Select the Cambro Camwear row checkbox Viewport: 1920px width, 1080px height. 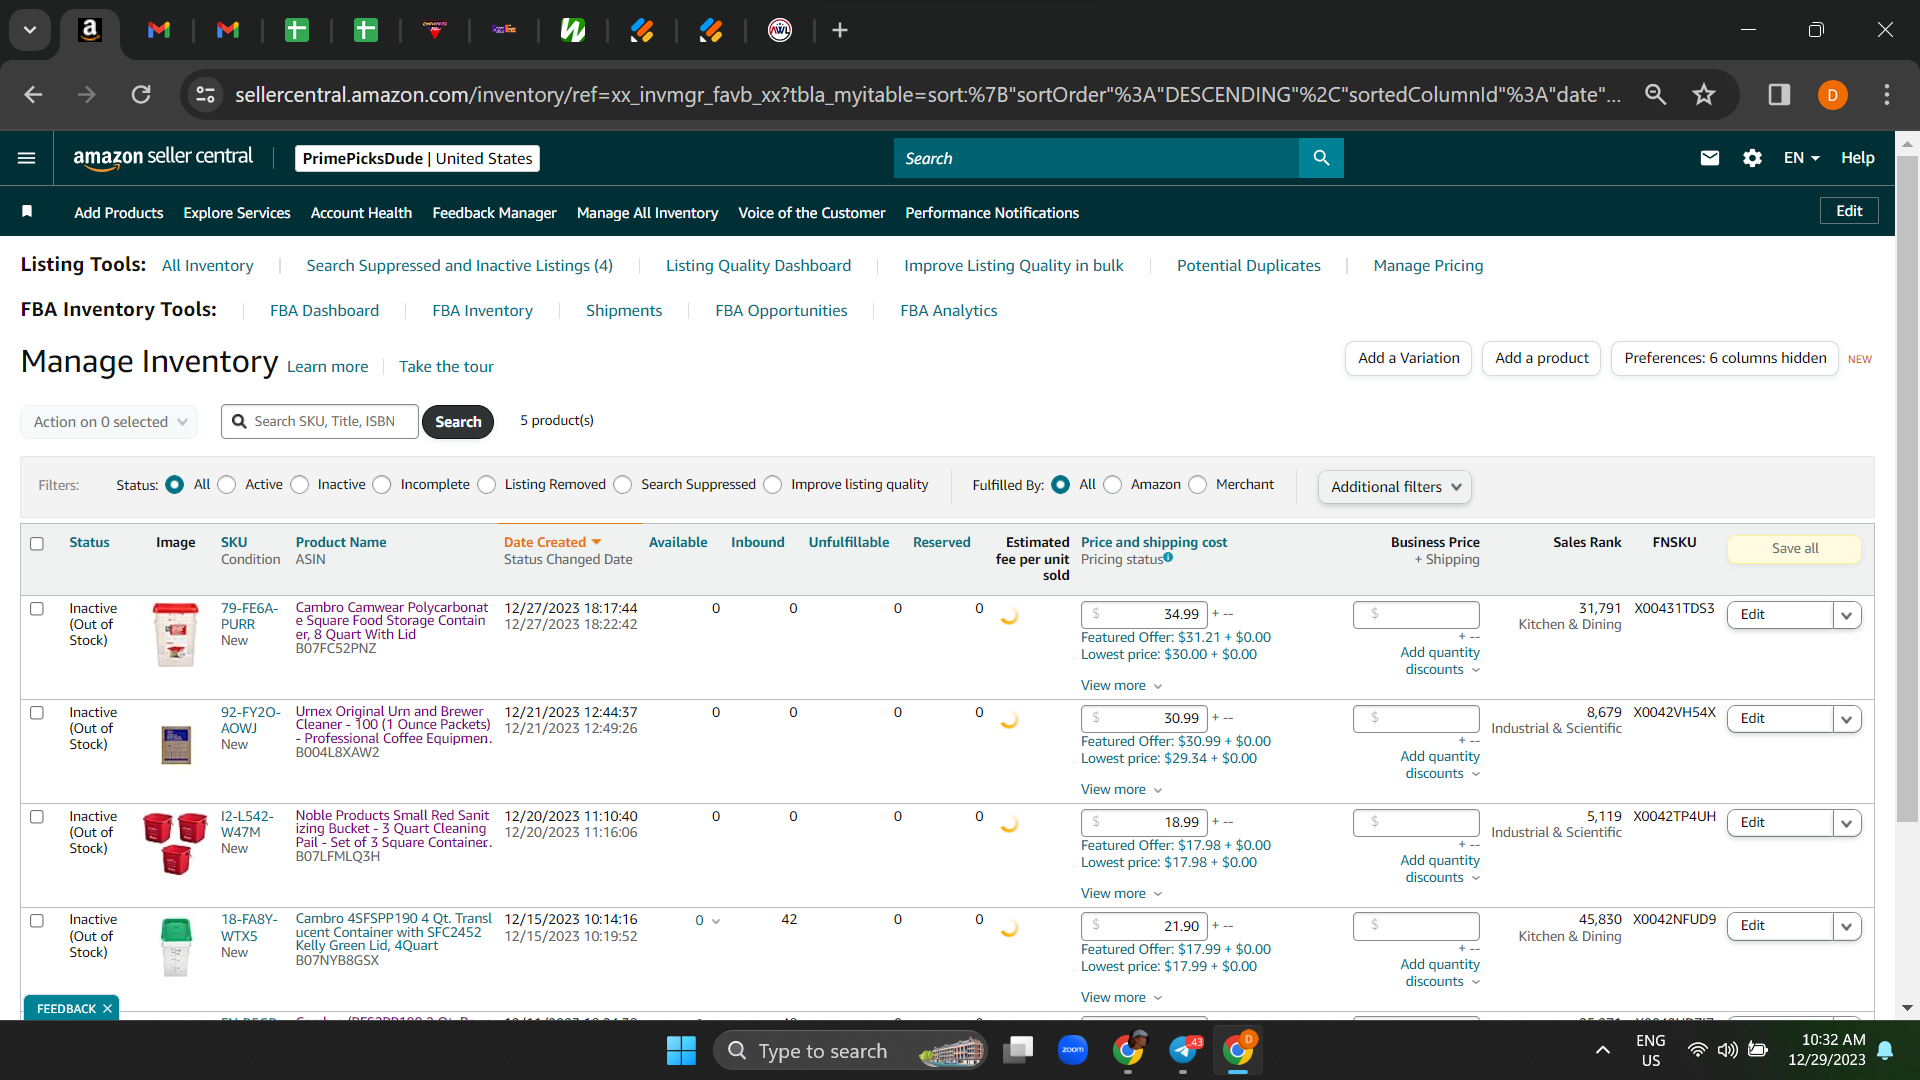pyautogui.click(x=37, y=609)
